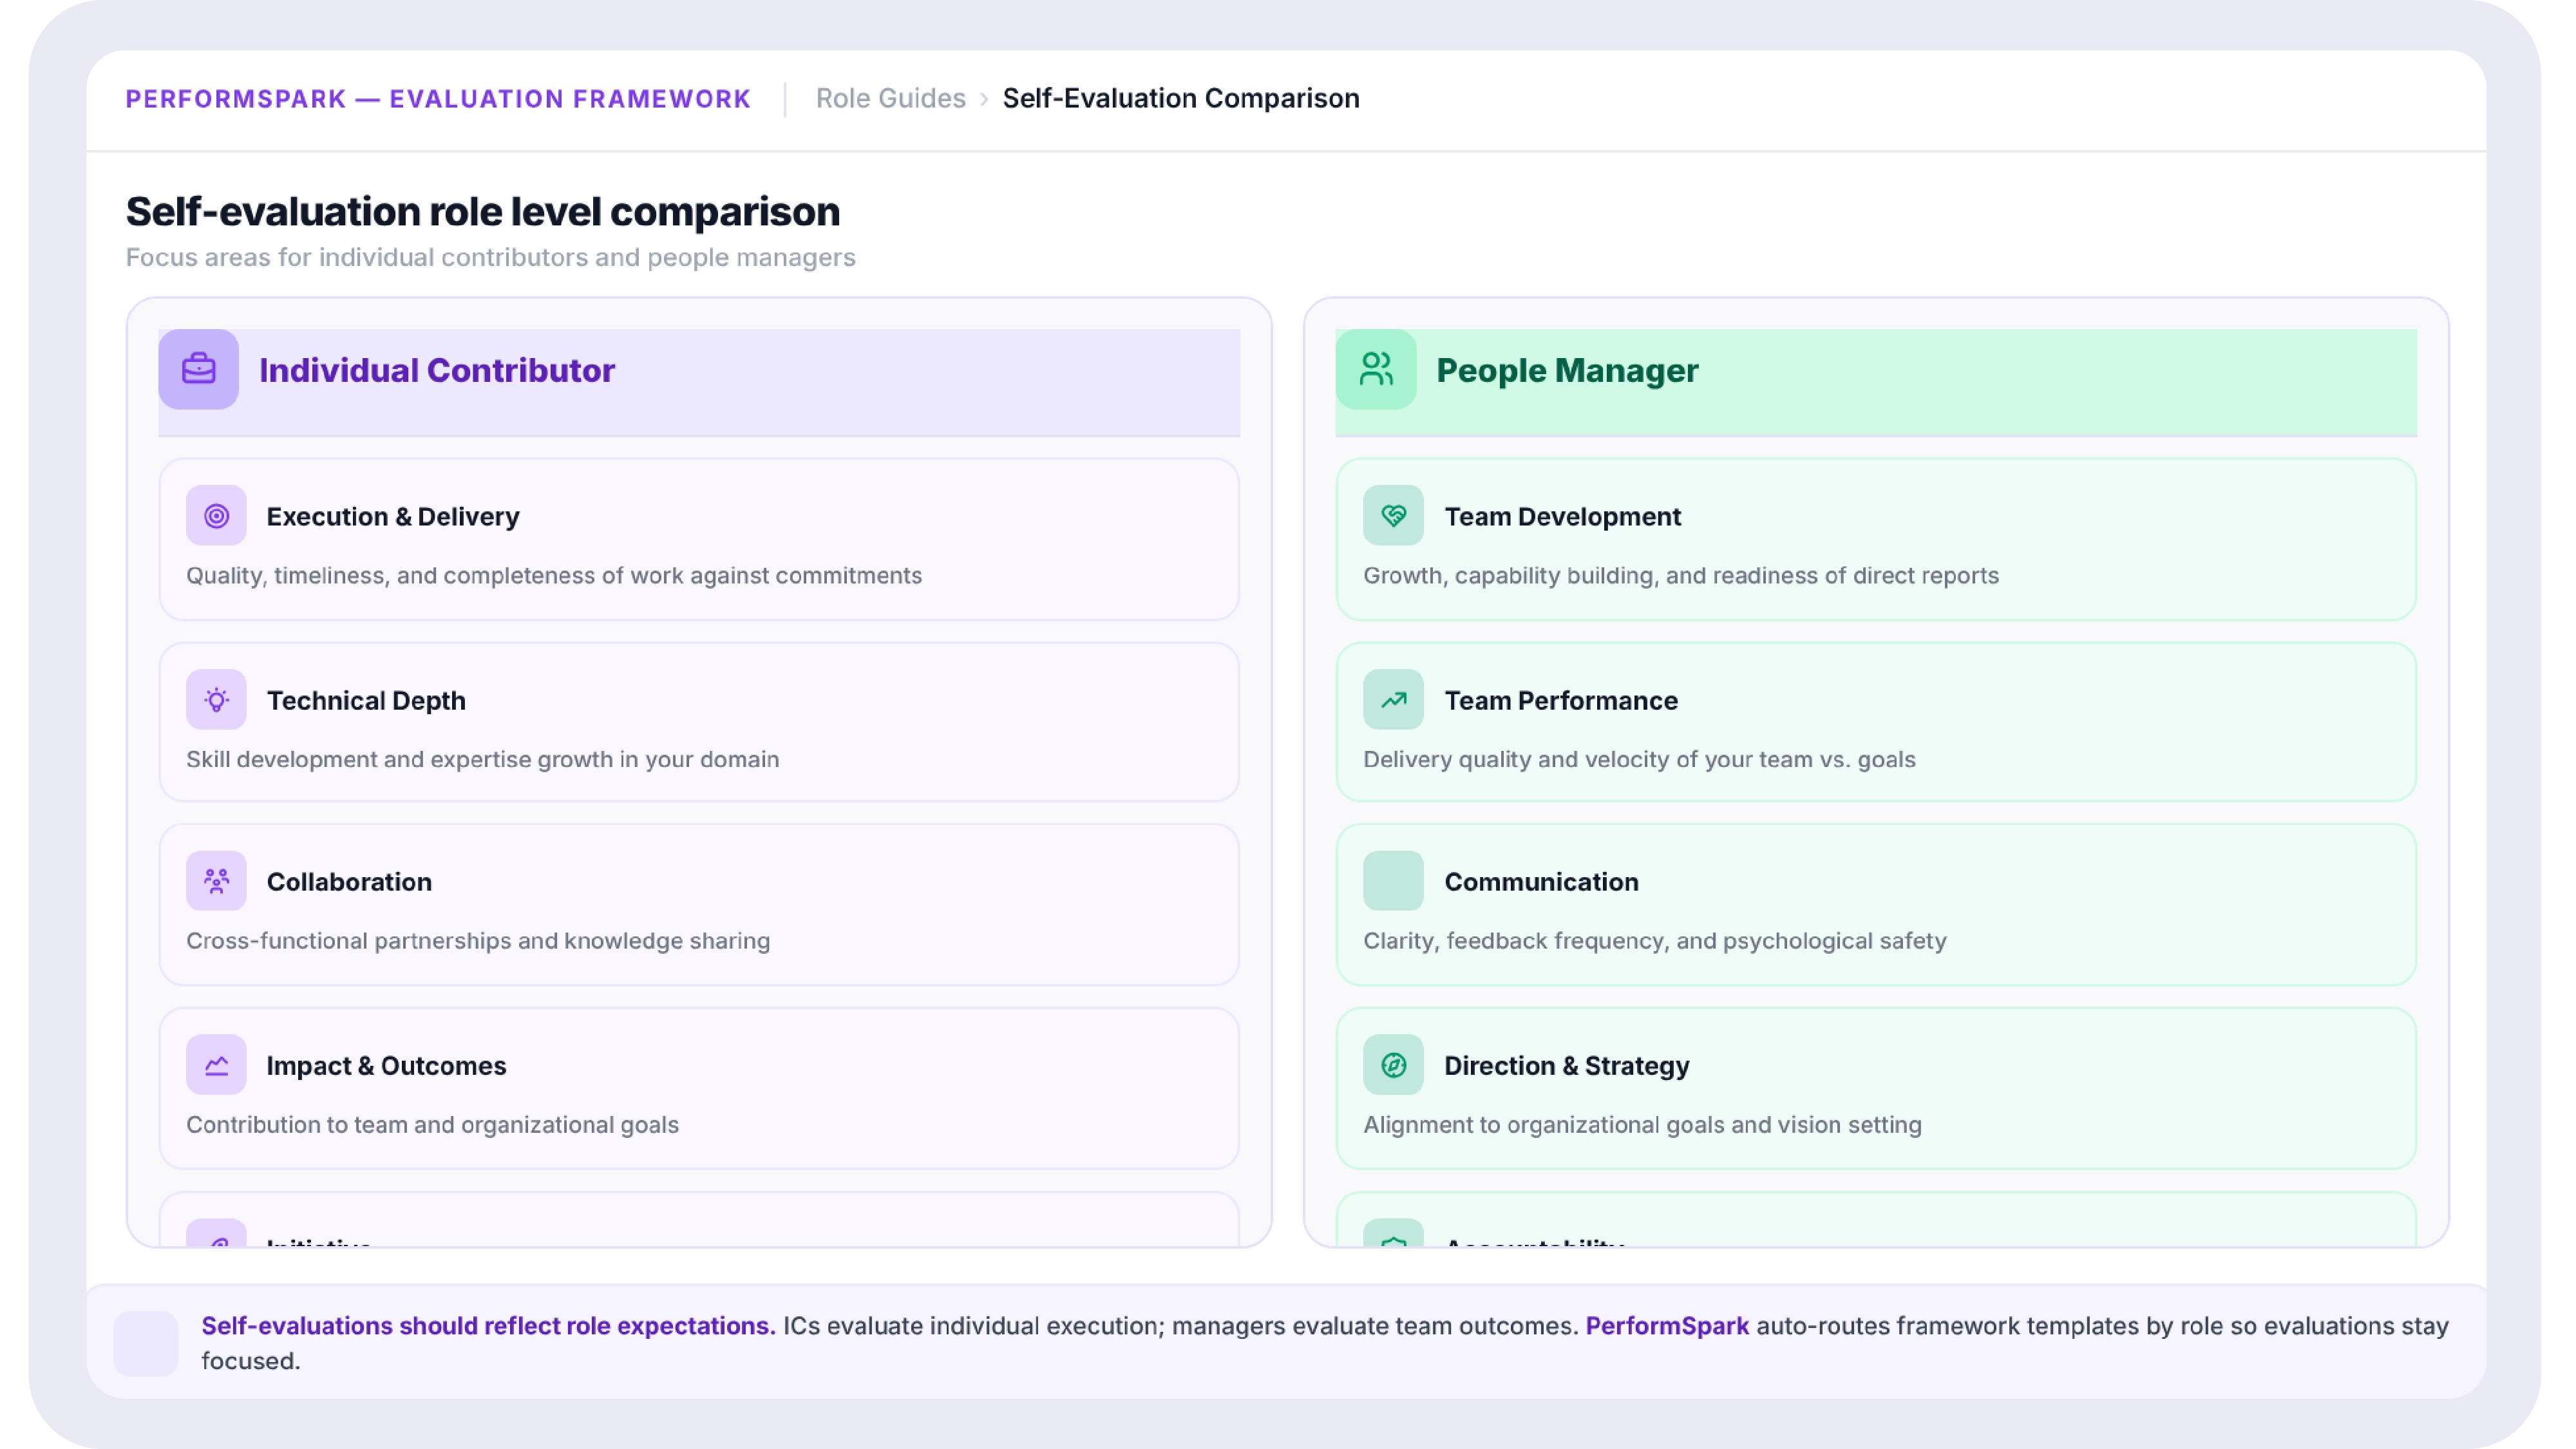Click the Individual Contributor column header
Screen dimensions: 2576x1449
point(699,382)
